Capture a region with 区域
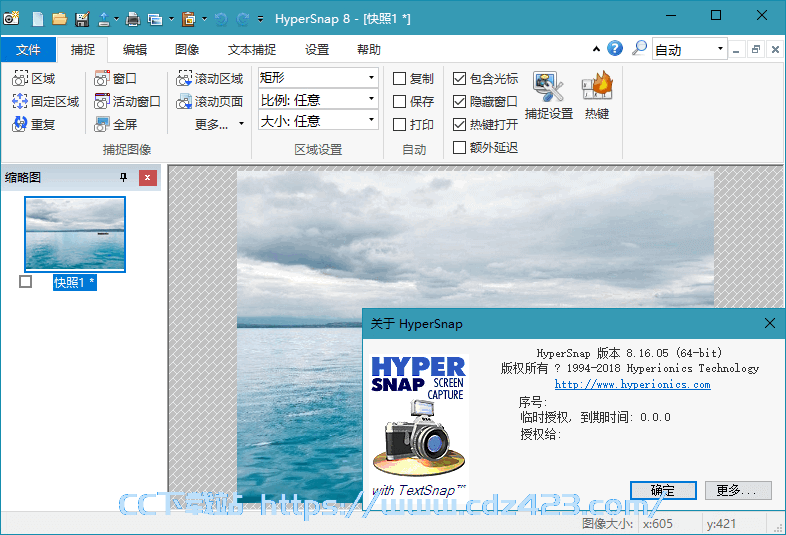Screen dimensions: 786x535 (34, 78)
